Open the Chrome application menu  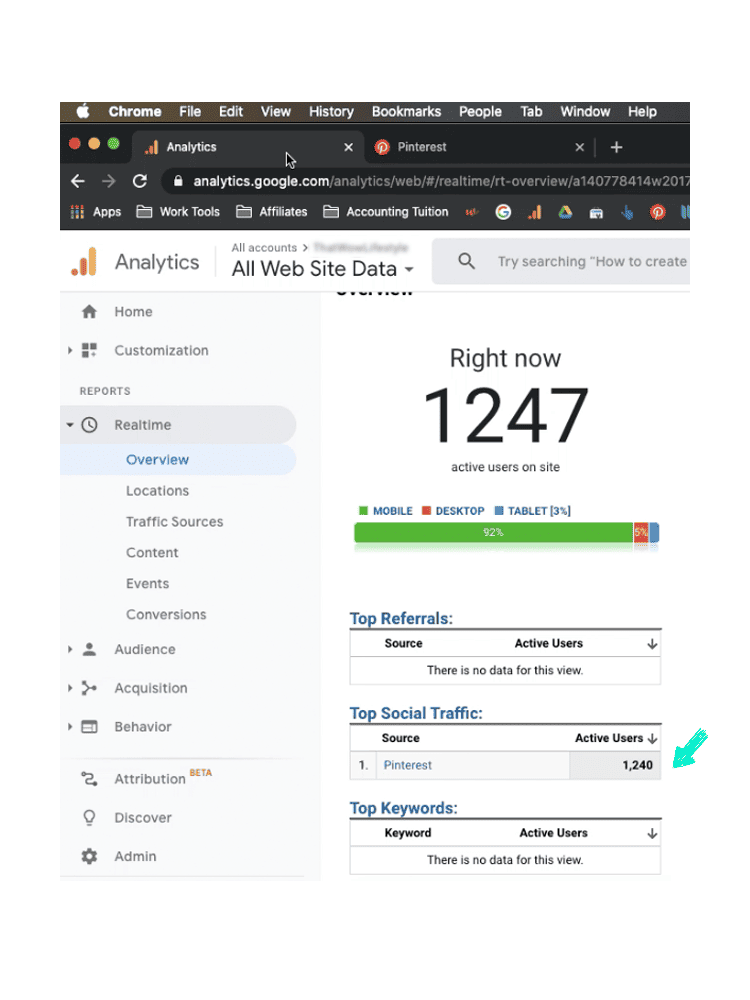pos(135,112)
